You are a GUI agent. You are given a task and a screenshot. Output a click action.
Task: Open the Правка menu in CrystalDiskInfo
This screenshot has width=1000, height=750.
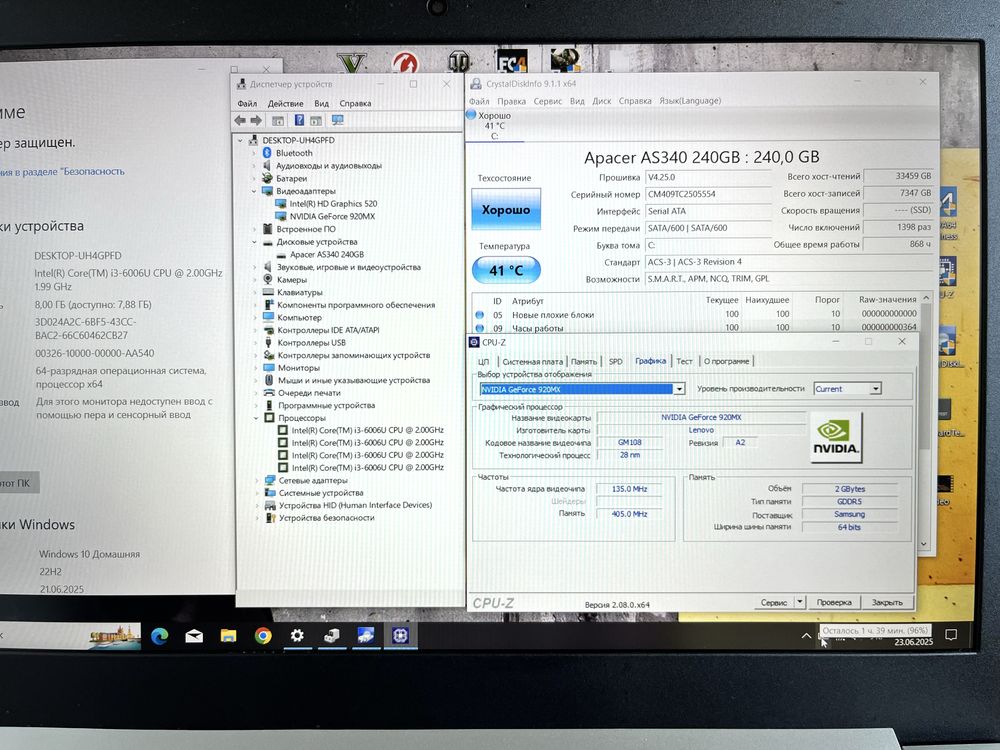point(511,101)
